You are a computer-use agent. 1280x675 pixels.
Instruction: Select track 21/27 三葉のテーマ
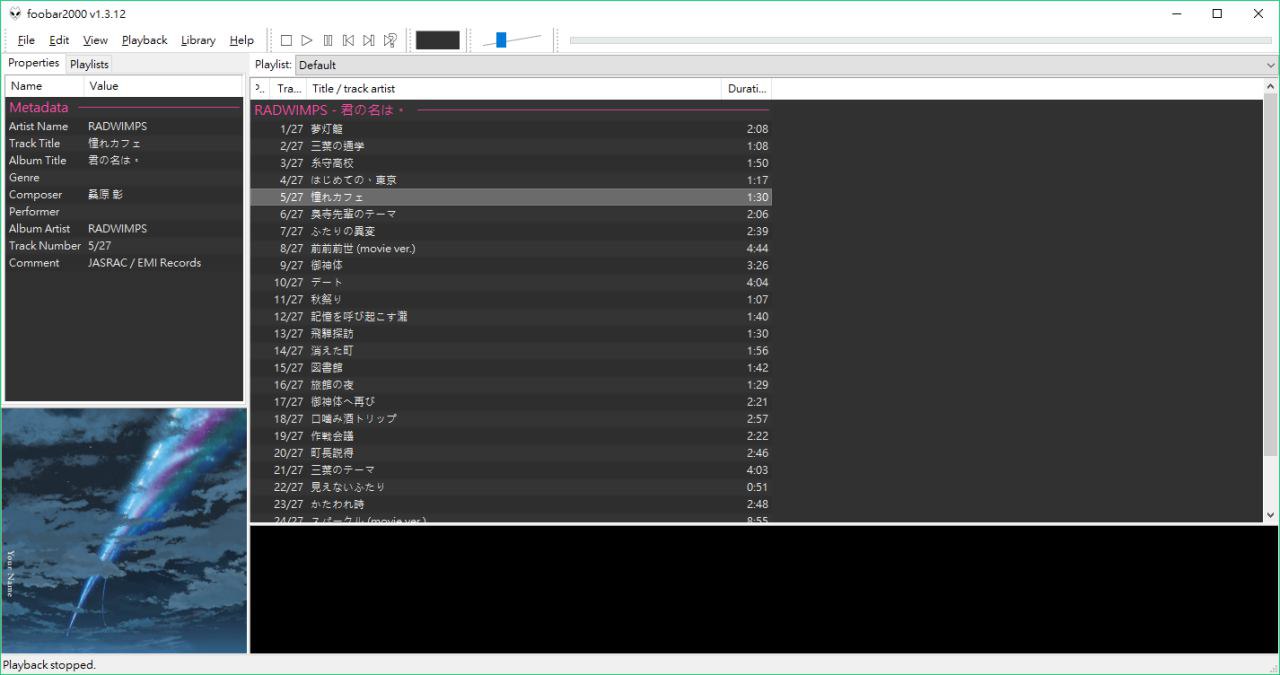tap(511, 469)
